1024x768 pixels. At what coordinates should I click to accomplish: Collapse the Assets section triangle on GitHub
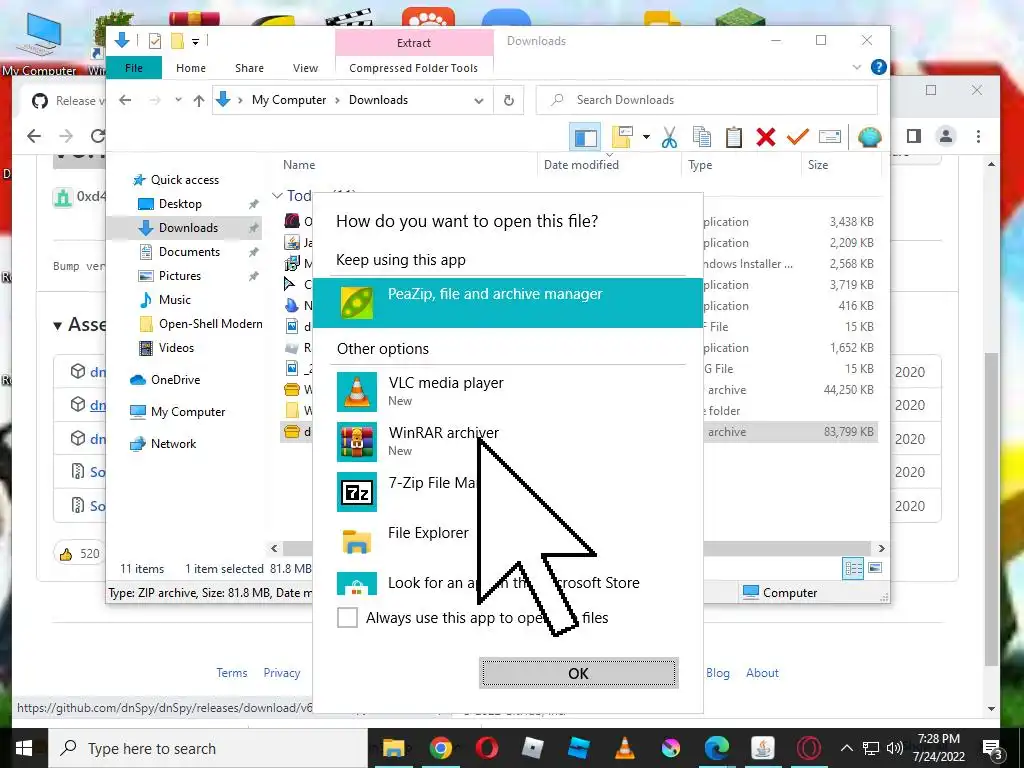[x=57, y=325]
